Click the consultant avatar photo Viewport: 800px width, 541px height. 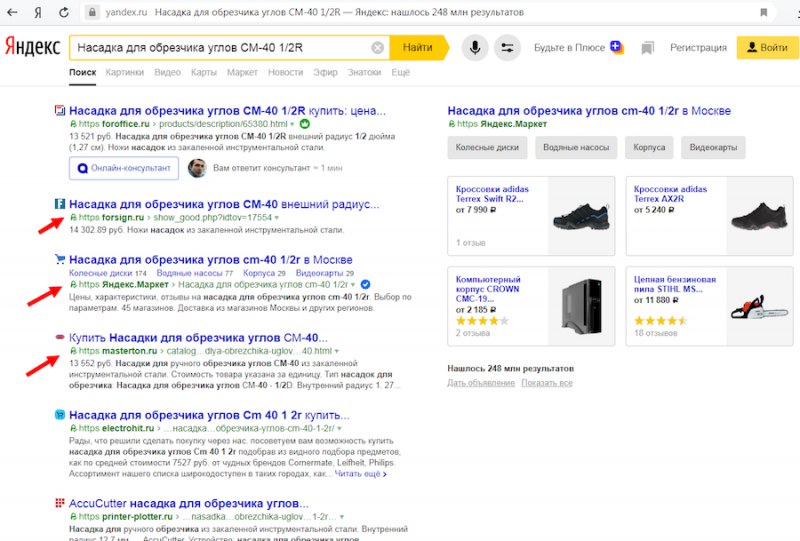[x=197, y=168]
